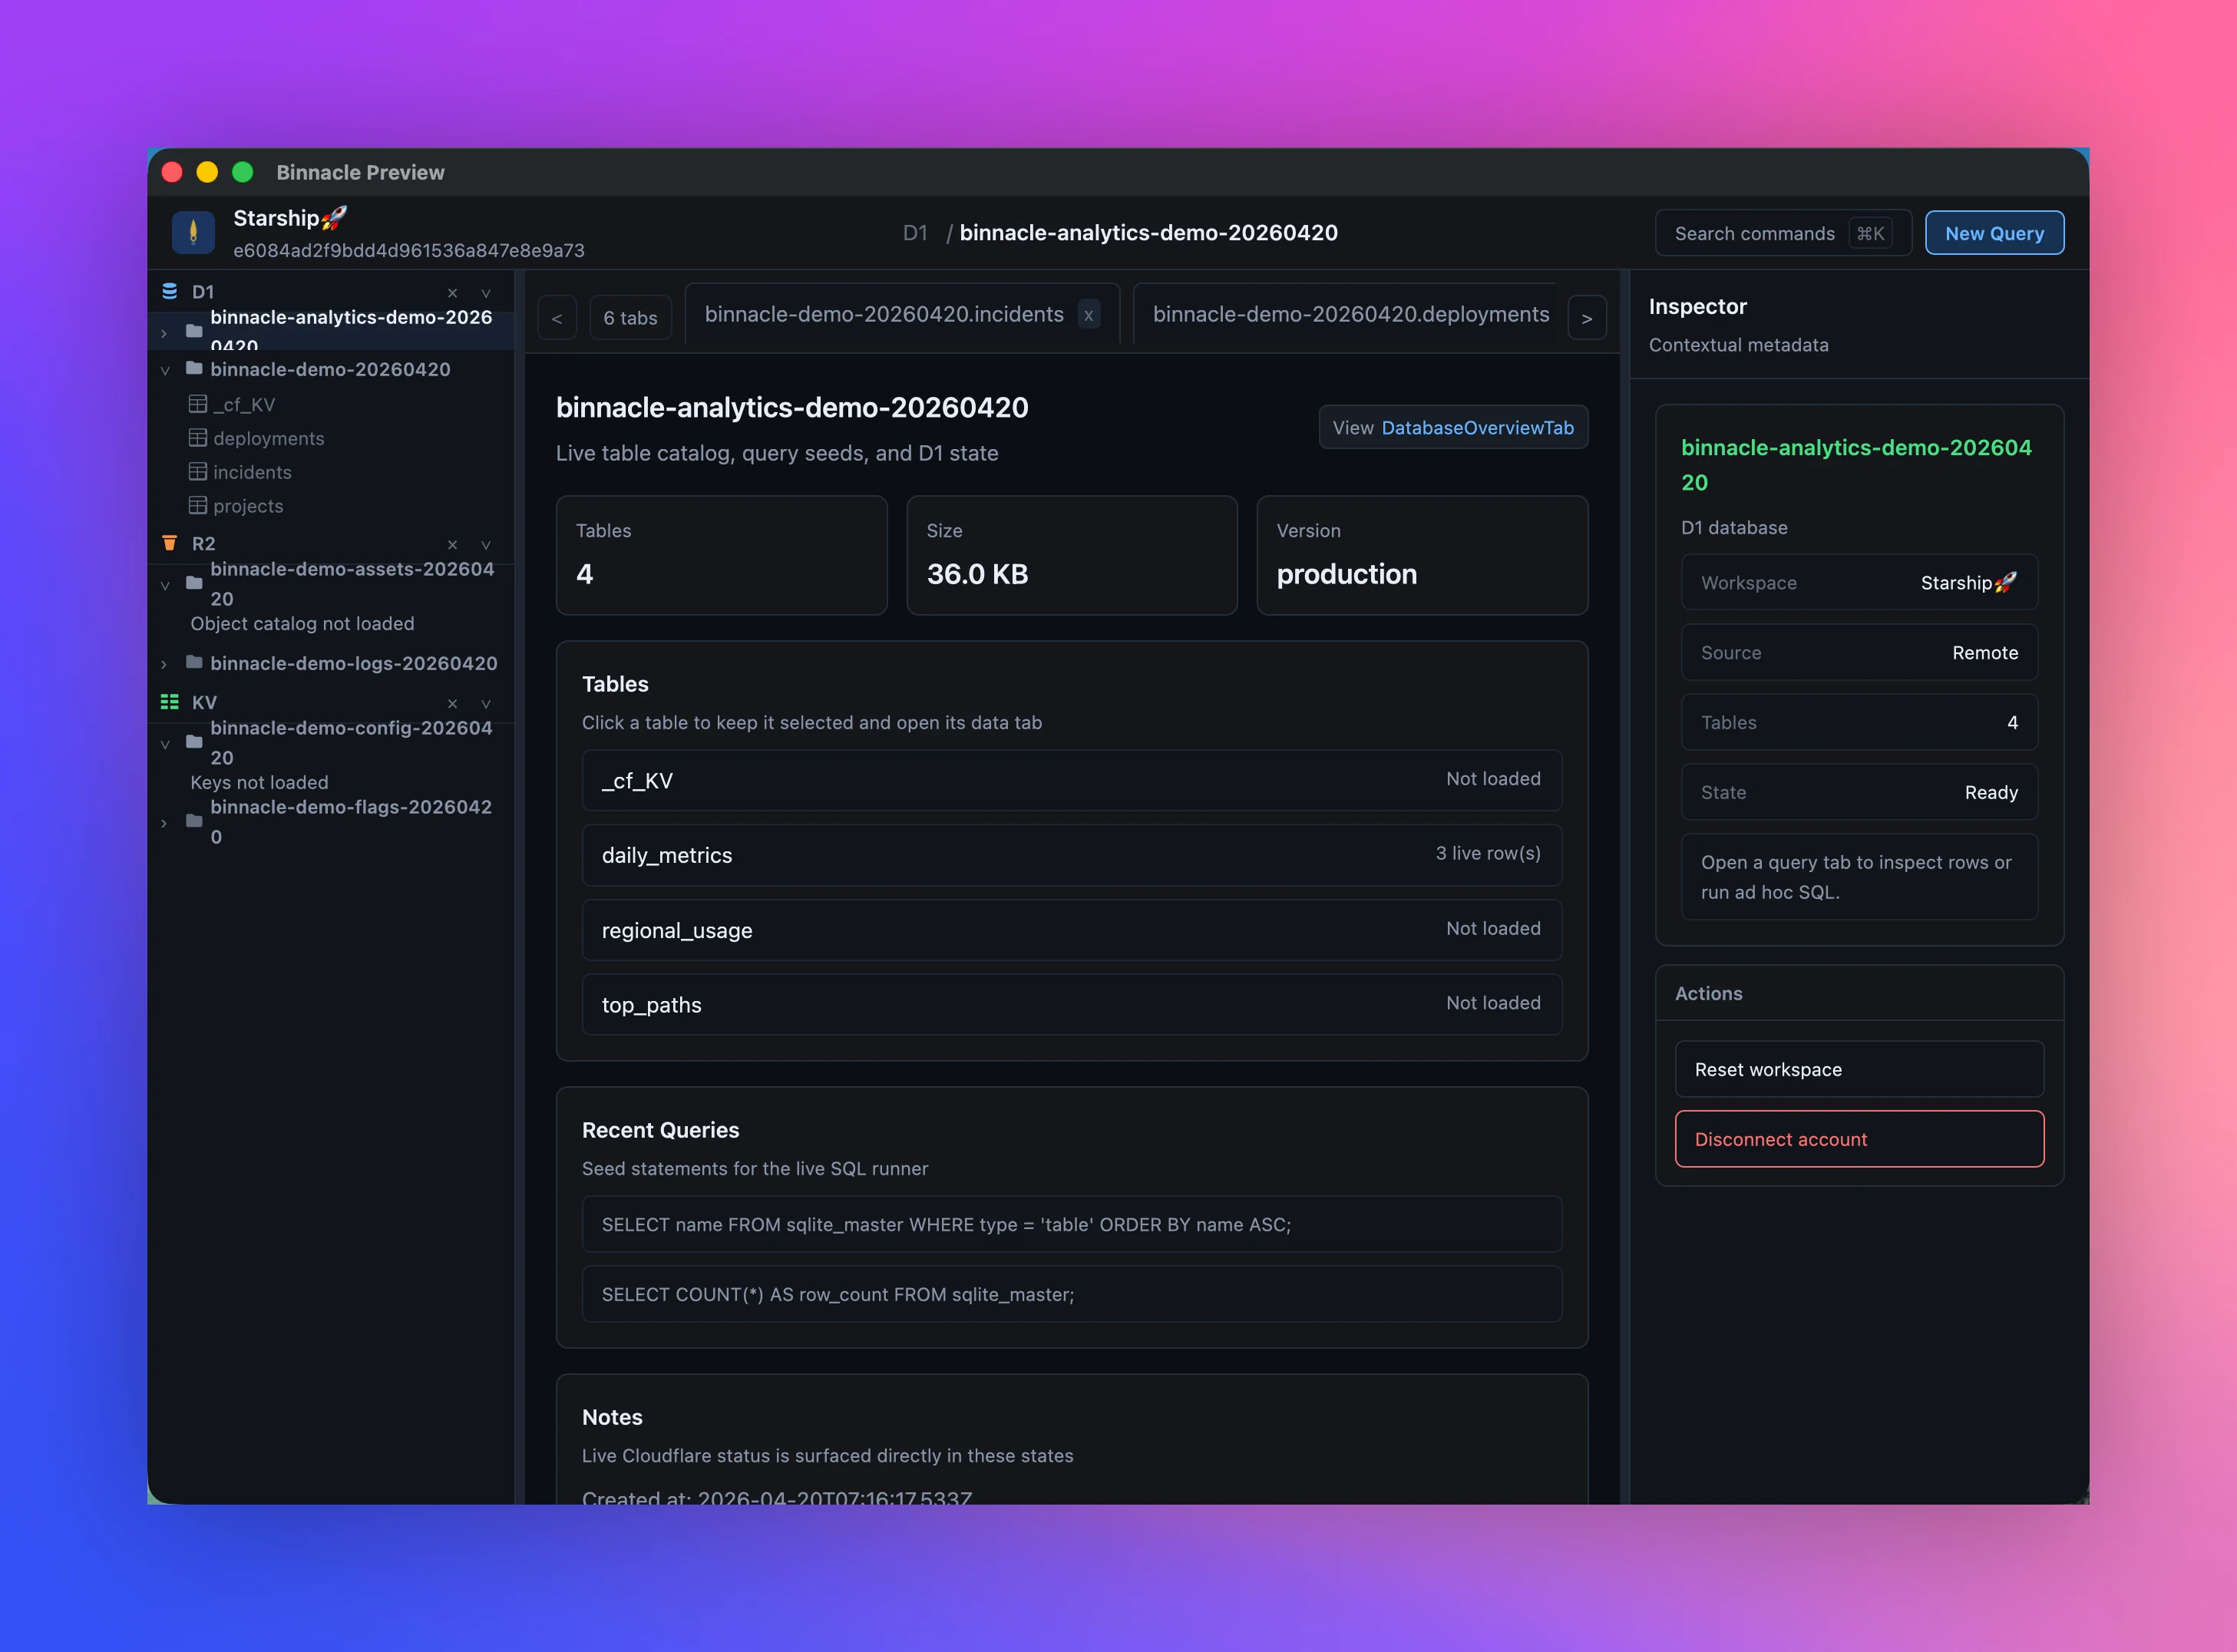The image size is (2237, 1652).
Task: Select the regional_usage table row
Action: 1071,930
